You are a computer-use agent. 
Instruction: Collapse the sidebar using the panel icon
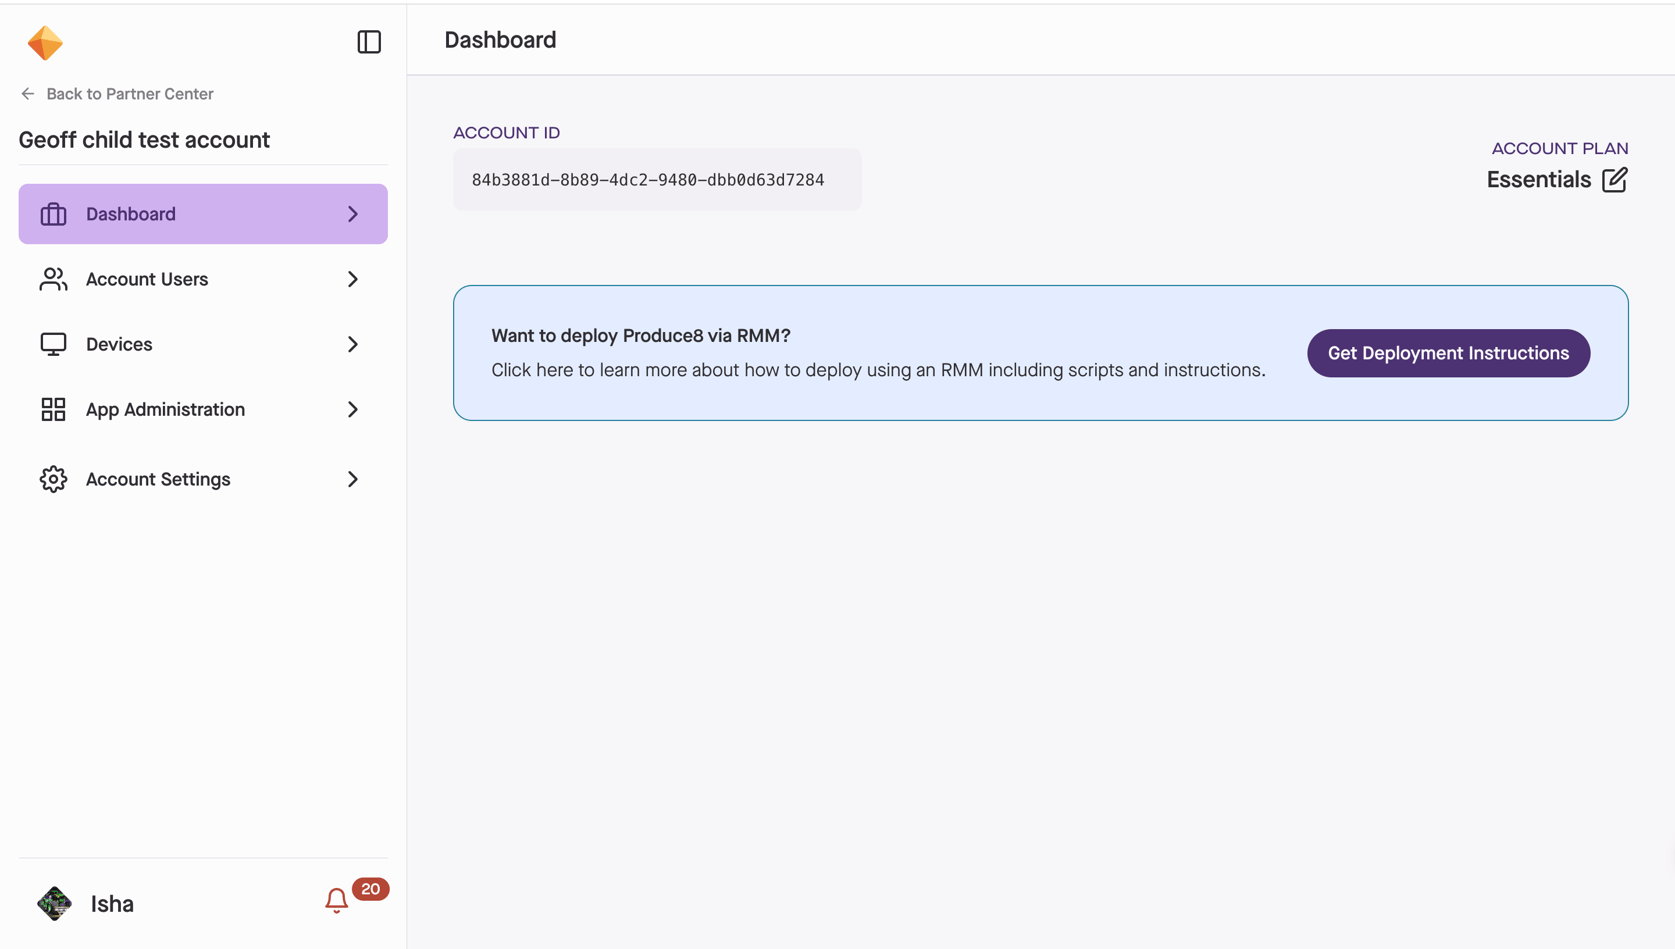[x=369, y=41]
